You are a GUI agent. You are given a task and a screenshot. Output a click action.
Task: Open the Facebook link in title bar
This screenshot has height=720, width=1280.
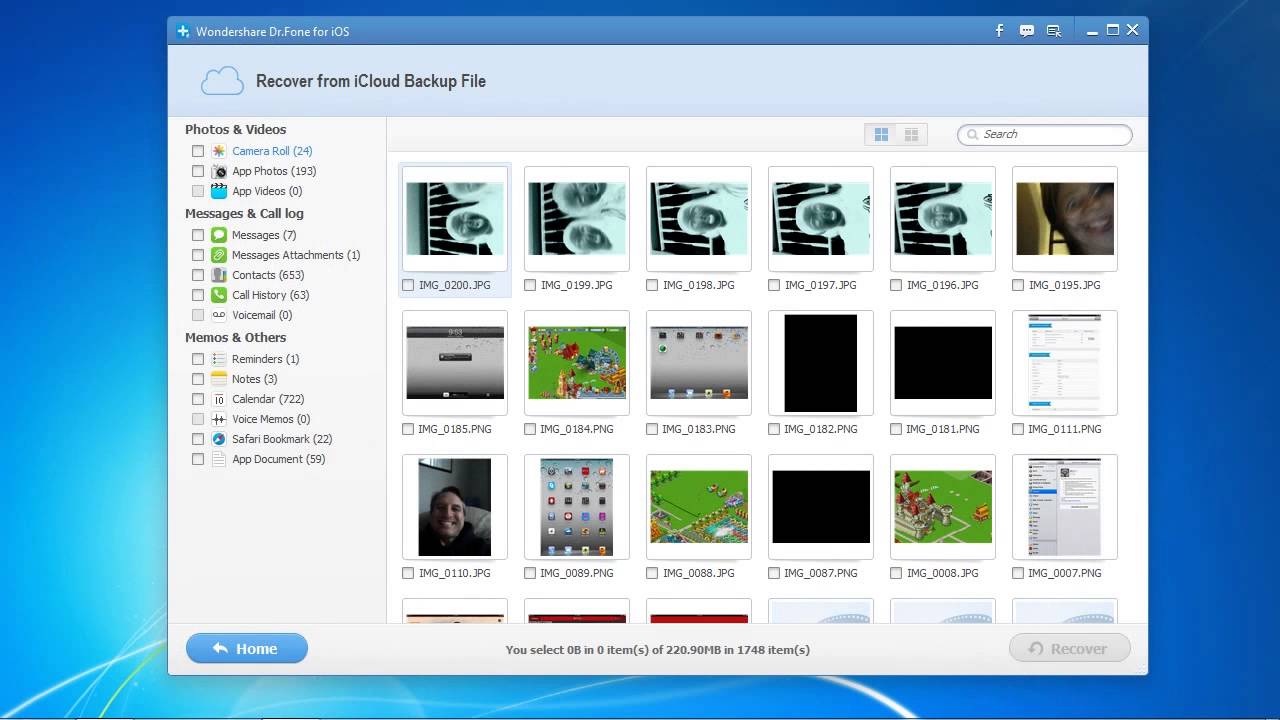[999, 31]
